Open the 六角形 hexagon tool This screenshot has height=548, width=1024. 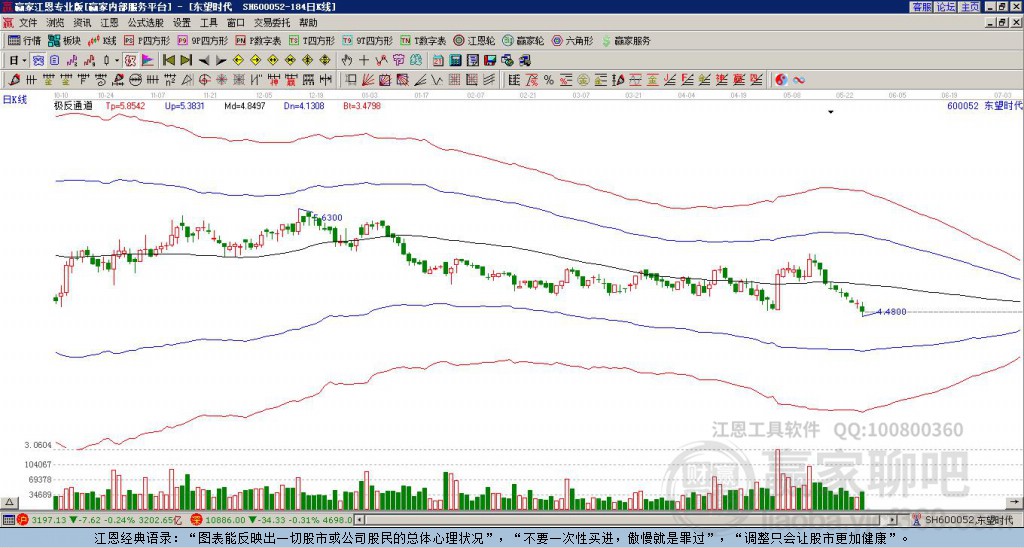tap(573, 40)
